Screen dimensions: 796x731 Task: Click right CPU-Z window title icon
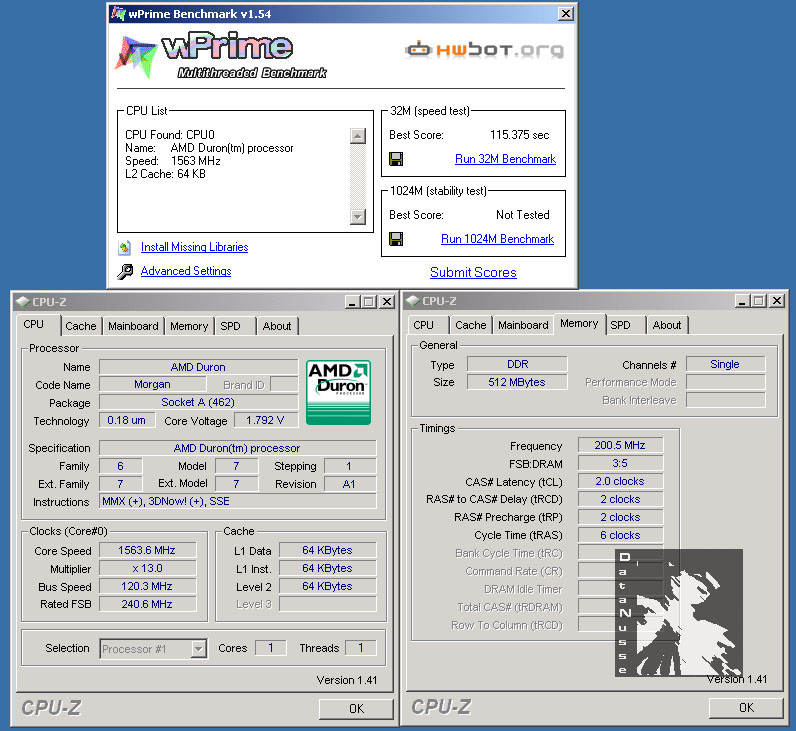click(x=412, y=301)
